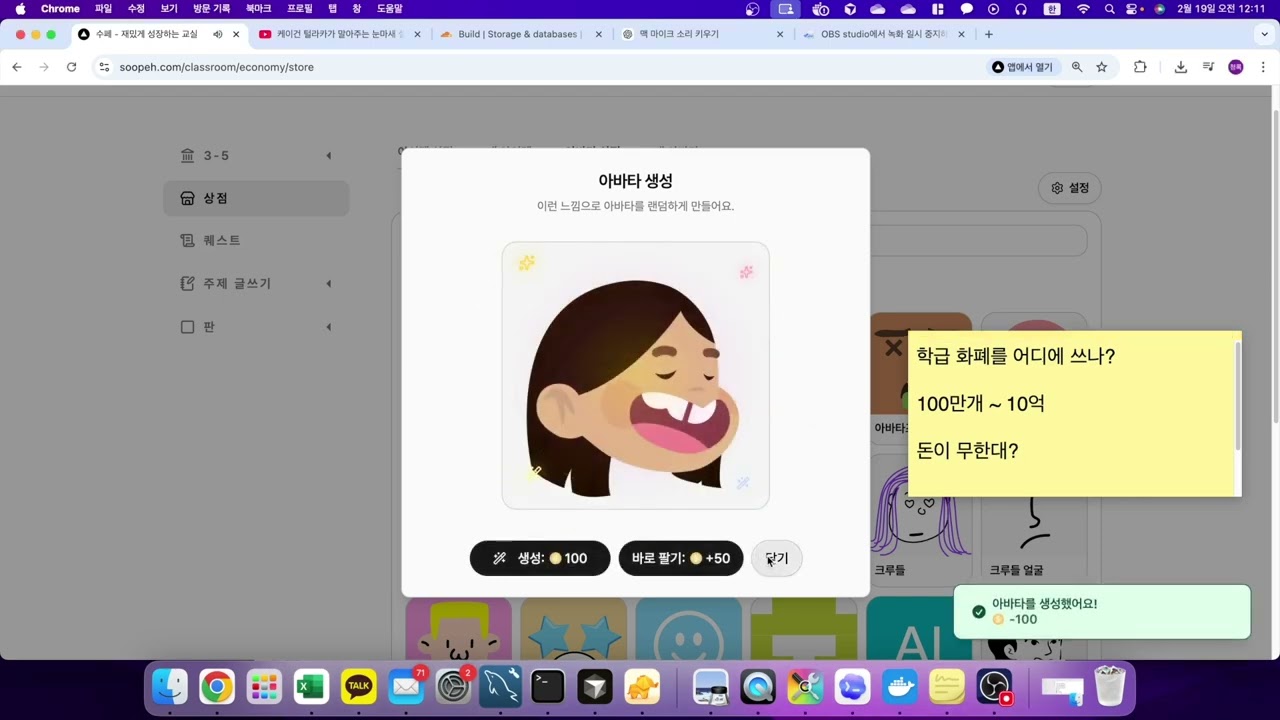1280x720 pixels.
Task: Click the Korean input 한 indicator
Action: (x=1052, y=9)
